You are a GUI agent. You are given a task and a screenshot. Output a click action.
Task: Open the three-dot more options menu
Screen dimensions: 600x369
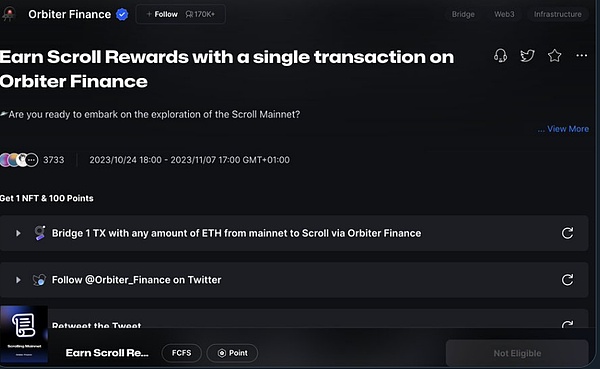pos(582,56)
